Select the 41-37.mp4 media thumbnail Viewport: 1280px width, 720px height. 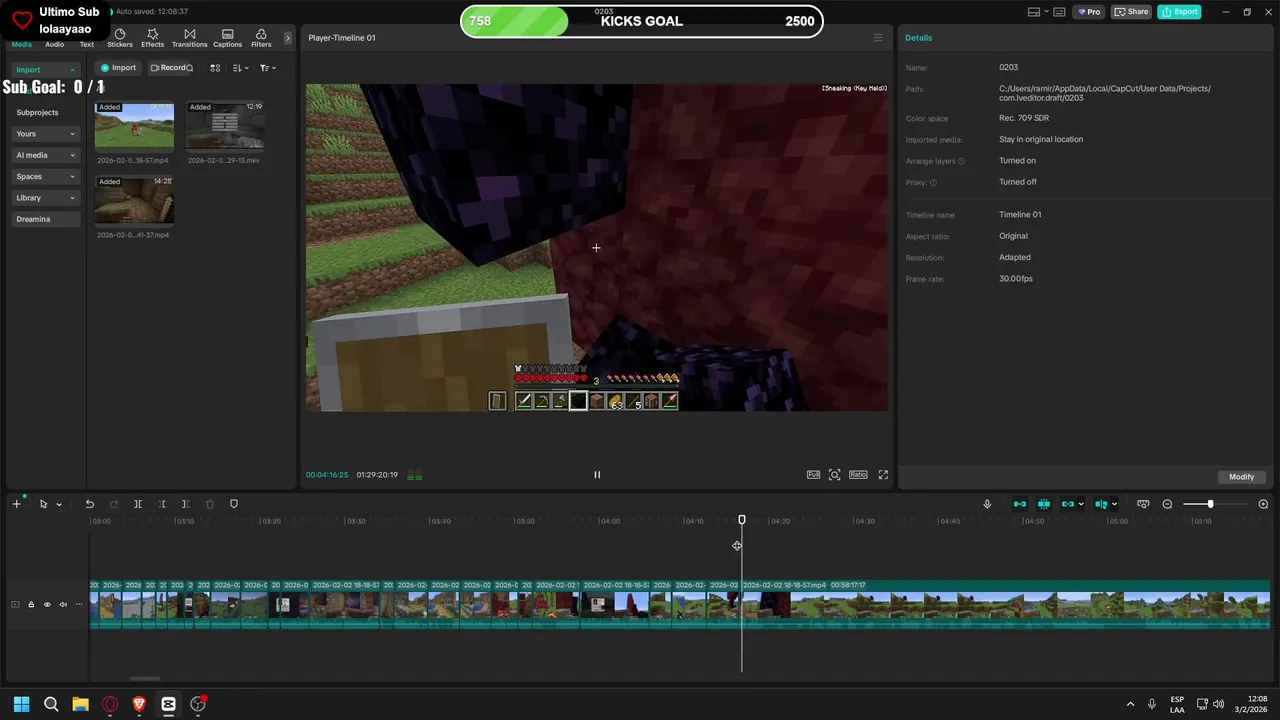(134, 201)
